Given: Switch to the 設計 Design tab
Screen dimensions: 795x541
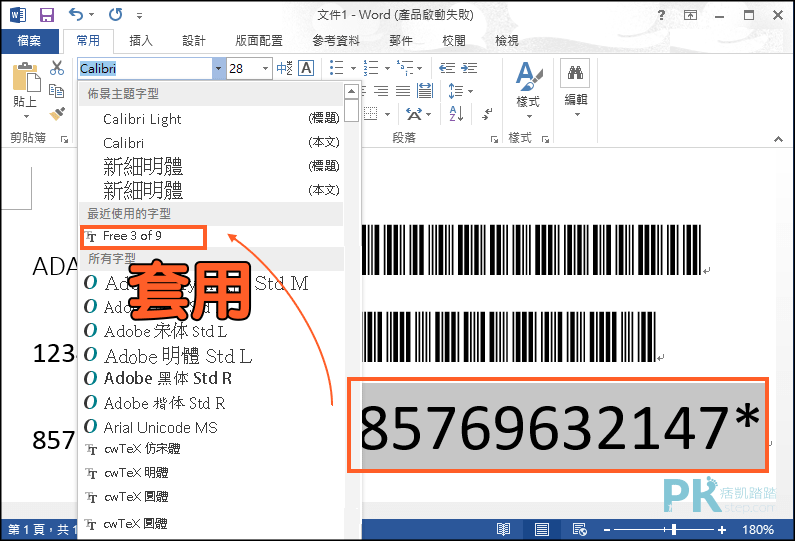Looking at the screenshot, I should 194,41.
